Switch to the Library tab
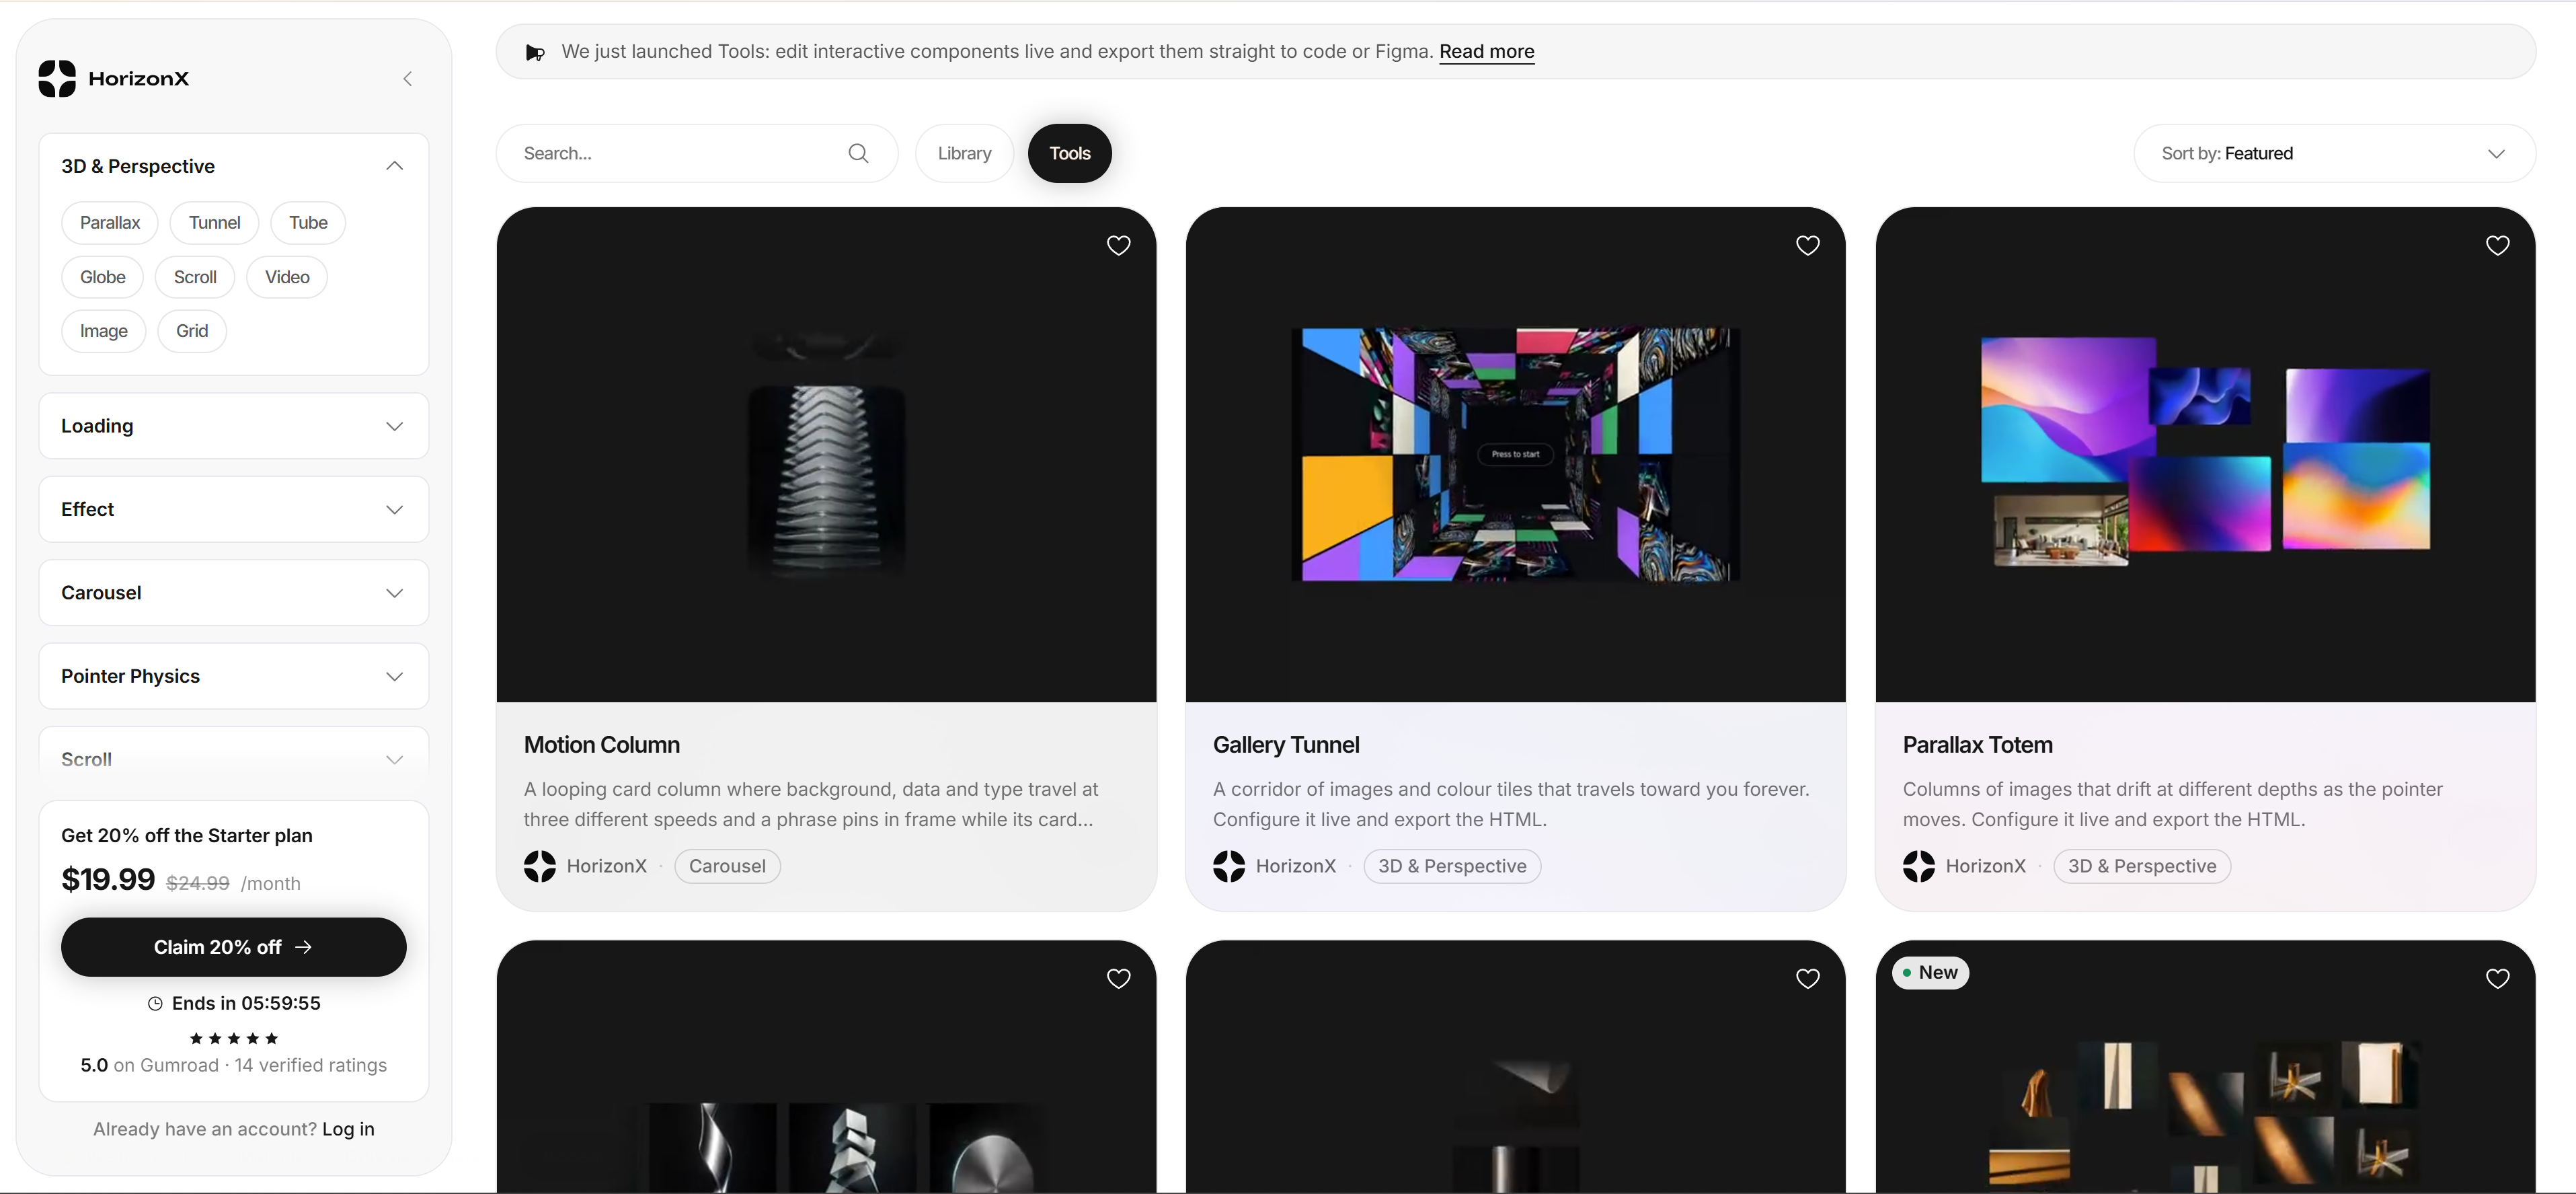2576x1194 pixels. click(x=964, y=153)
